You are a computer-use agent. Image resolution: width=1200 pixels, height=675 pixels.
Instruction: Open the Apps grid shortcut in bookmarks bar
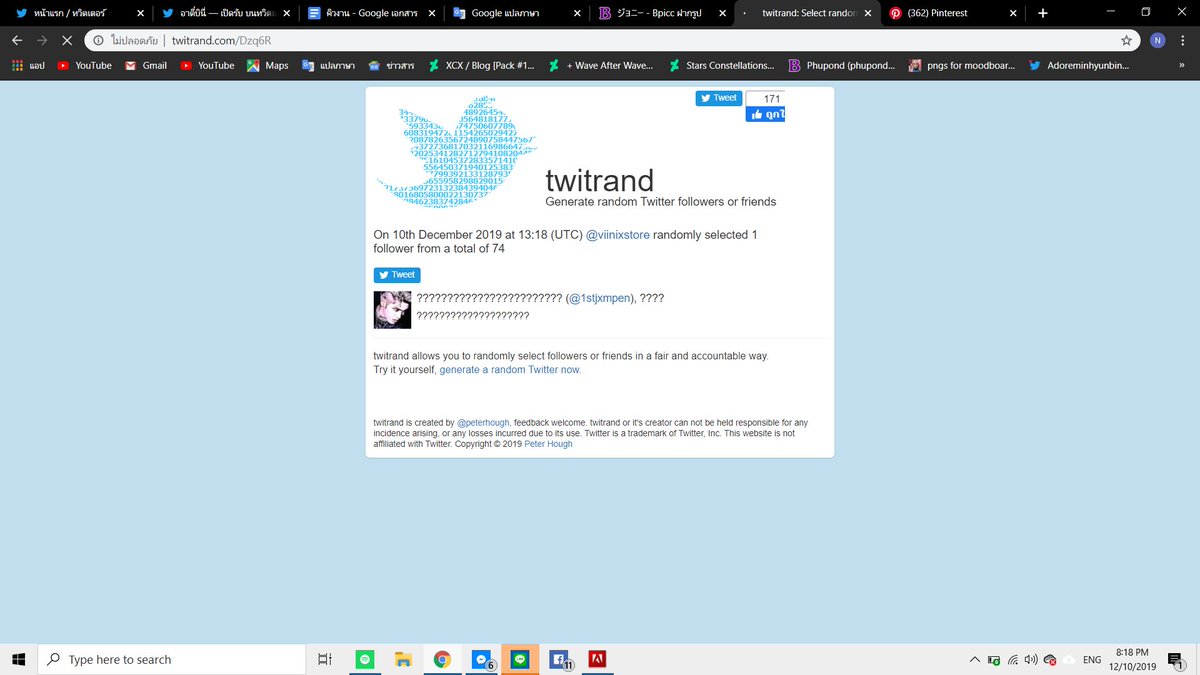pyautogui.click(x=29, y=65)
